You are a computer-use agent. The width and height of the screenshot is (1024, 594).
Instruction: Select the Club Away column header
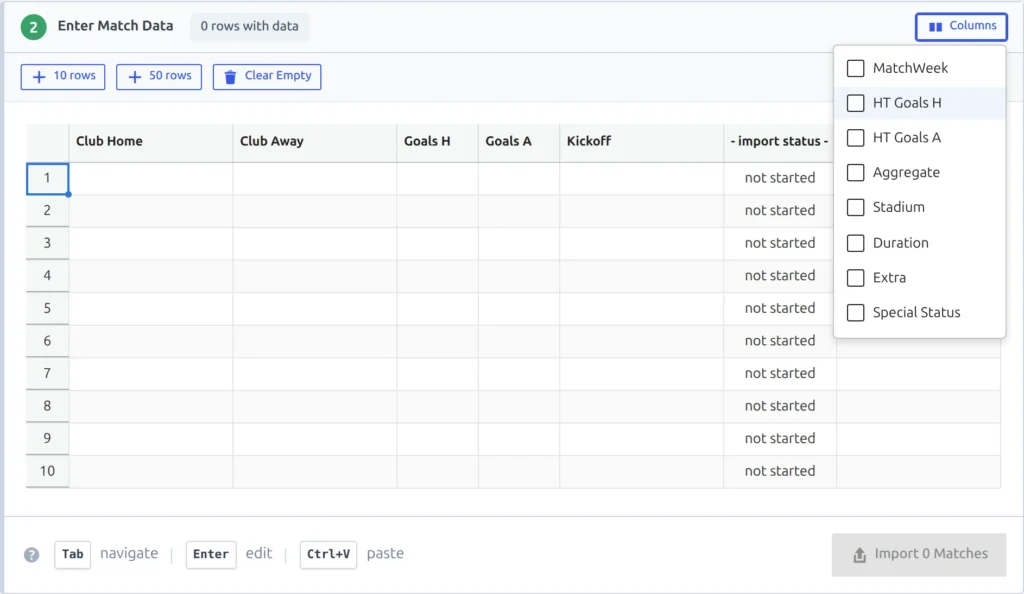(315, 142)
